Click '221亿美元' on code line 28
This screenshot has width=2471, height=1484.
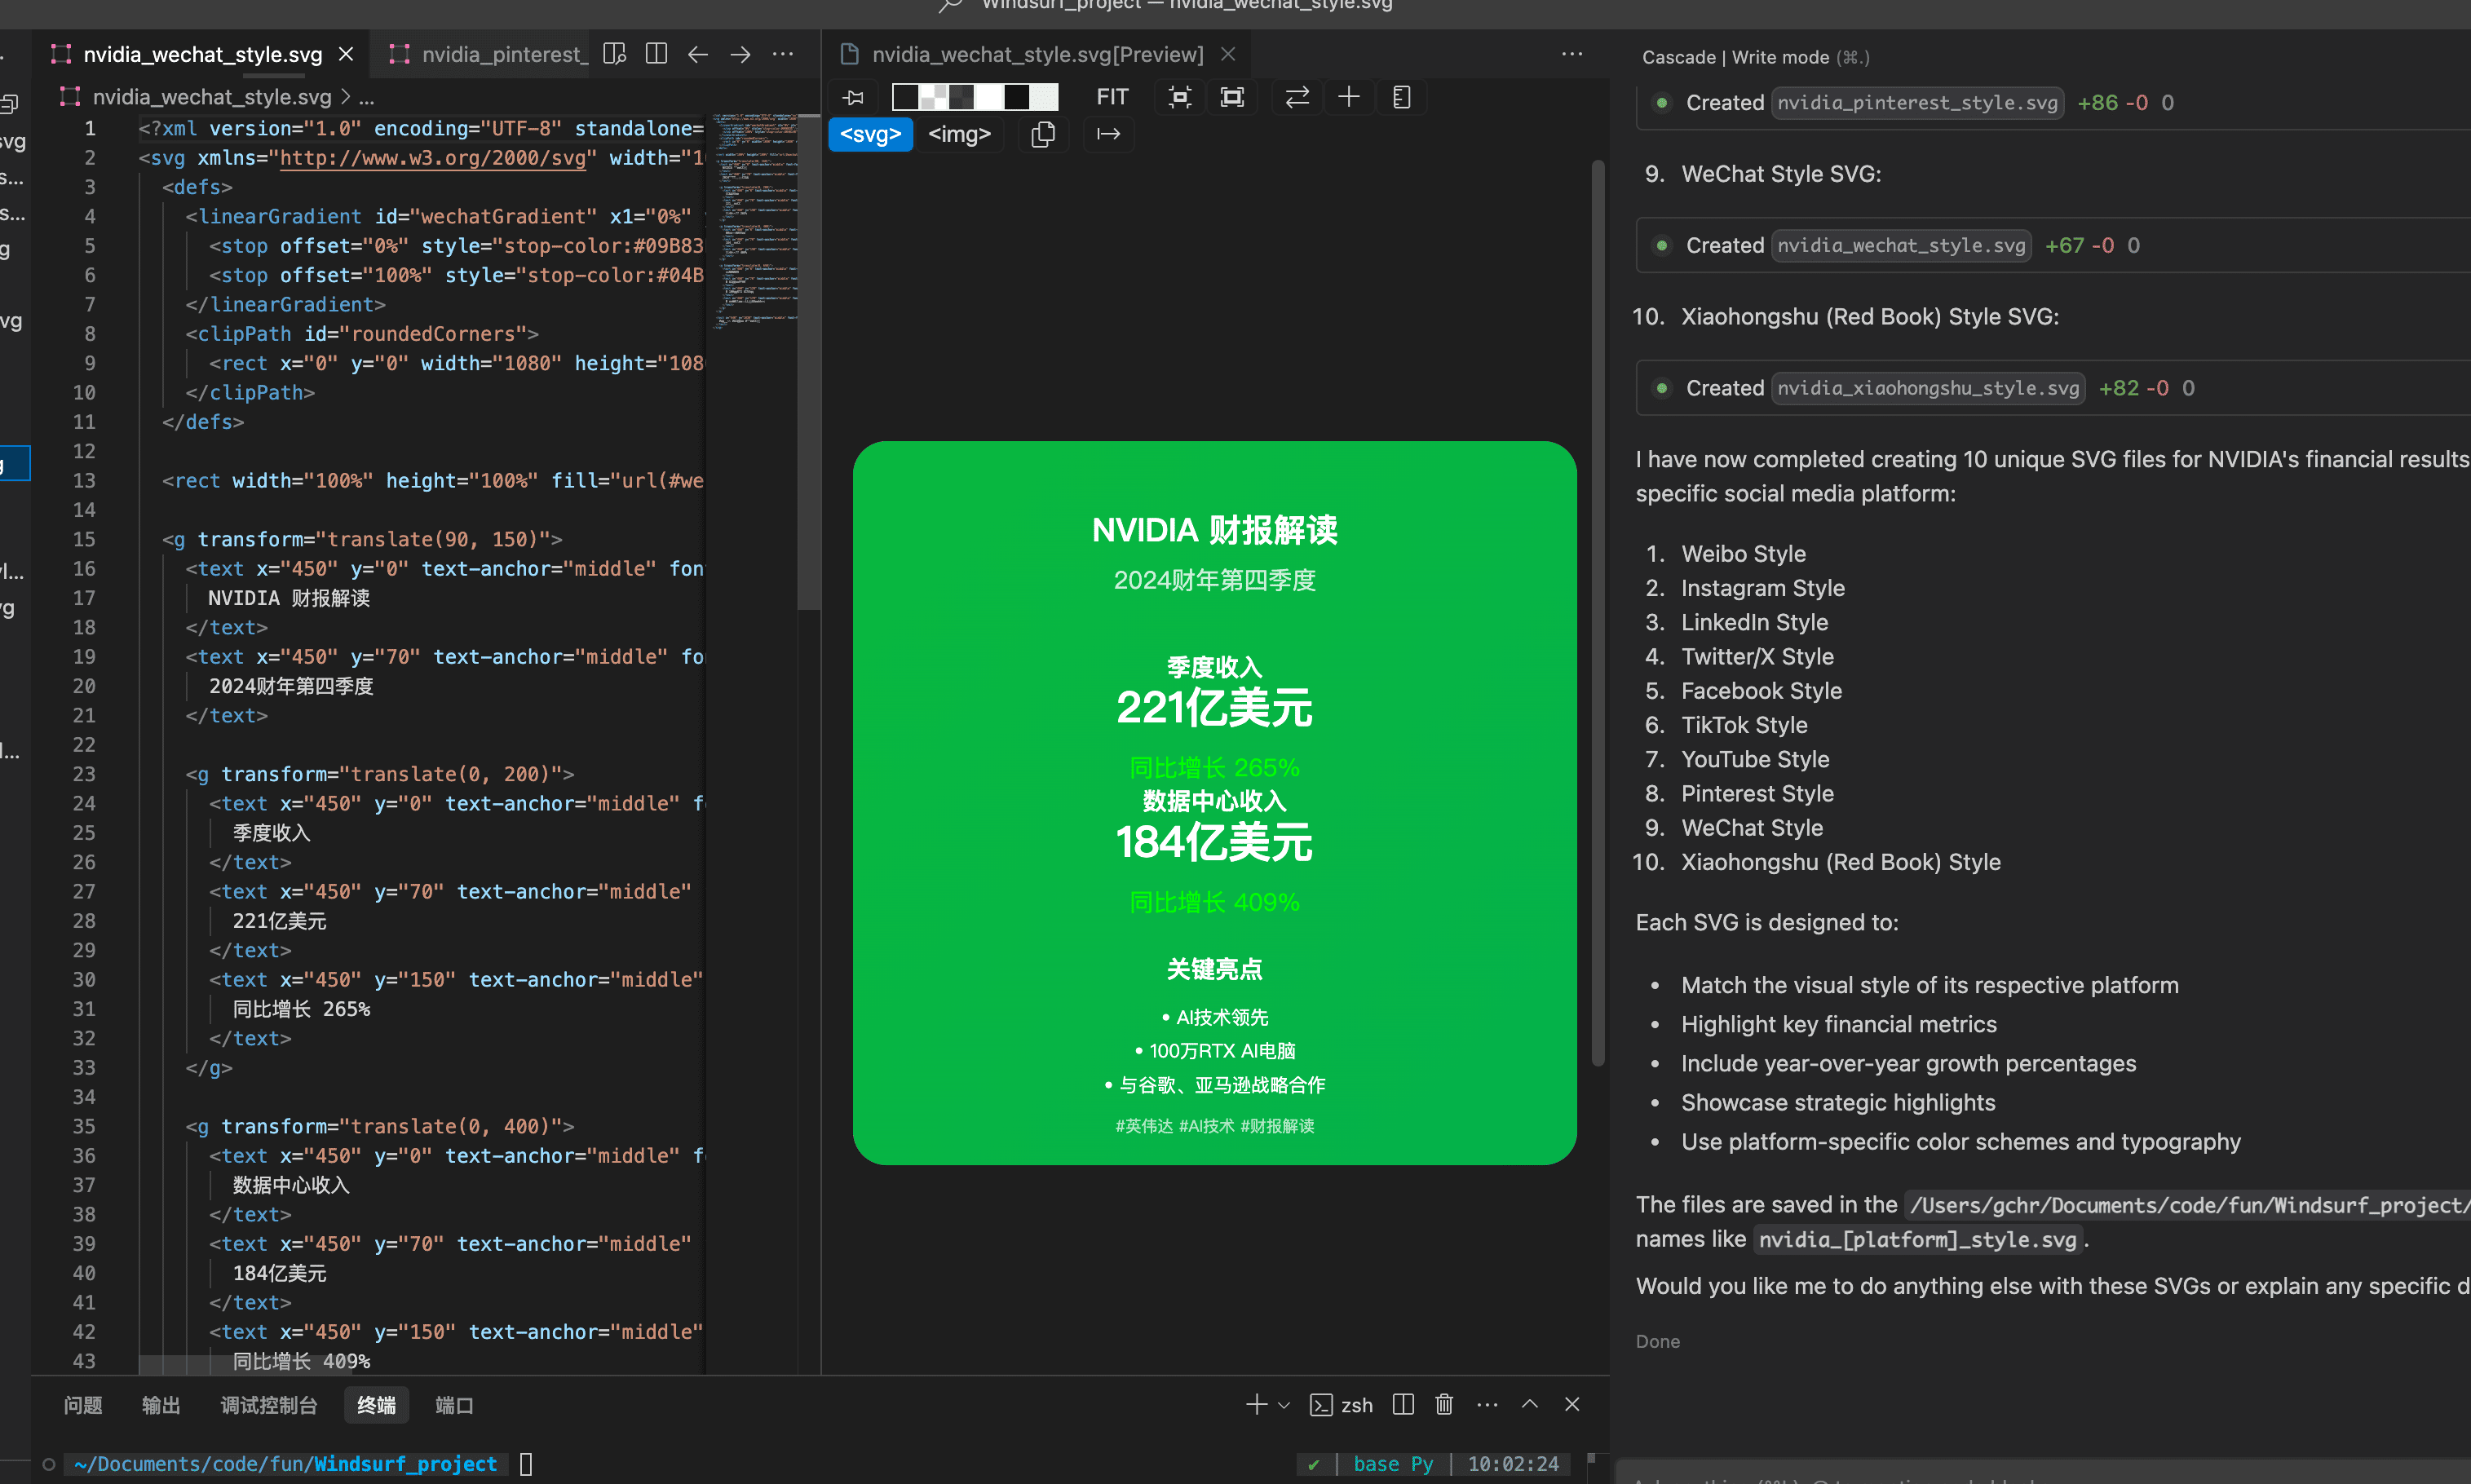point(280,921)
